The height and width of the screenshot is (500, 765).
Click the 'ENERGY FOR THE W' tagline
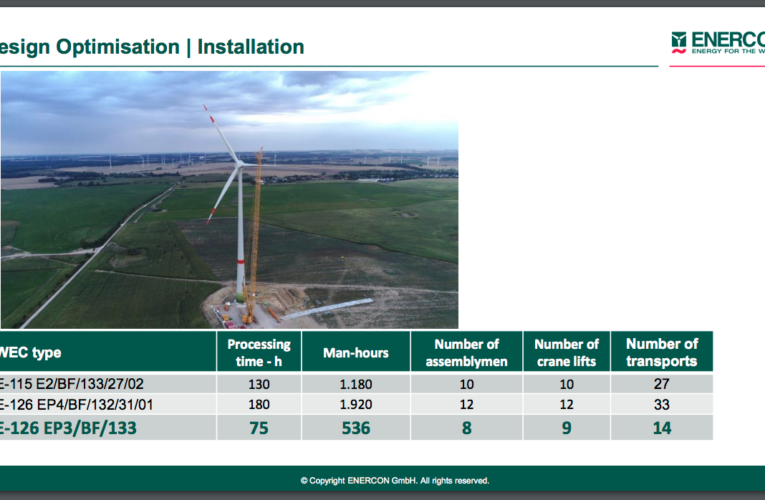point(728,51)
